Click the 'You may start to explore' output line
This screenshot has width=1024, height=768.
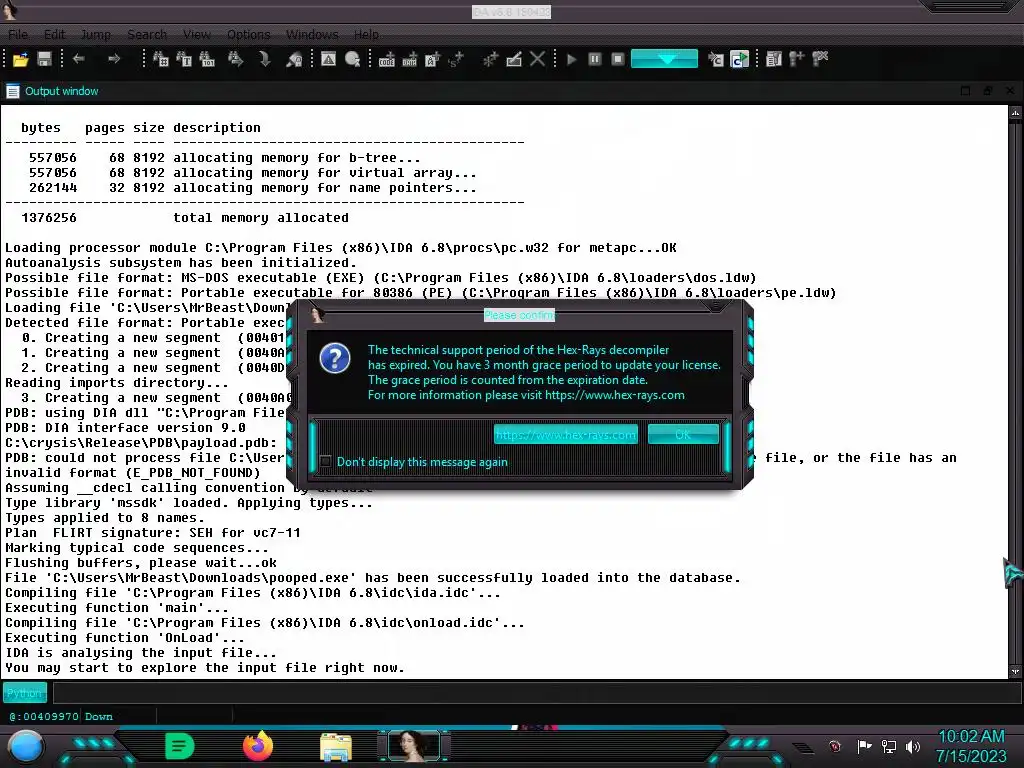205,668
